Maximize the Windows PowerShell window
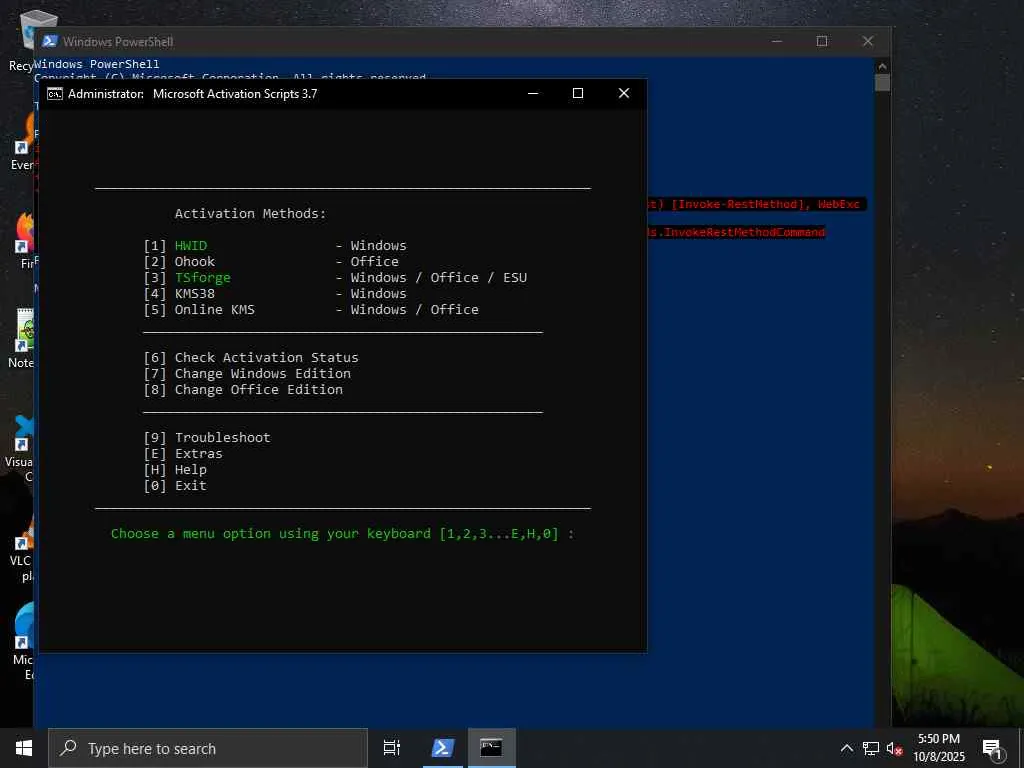The width and height of the screenshot is (1024, 768). 822,41
